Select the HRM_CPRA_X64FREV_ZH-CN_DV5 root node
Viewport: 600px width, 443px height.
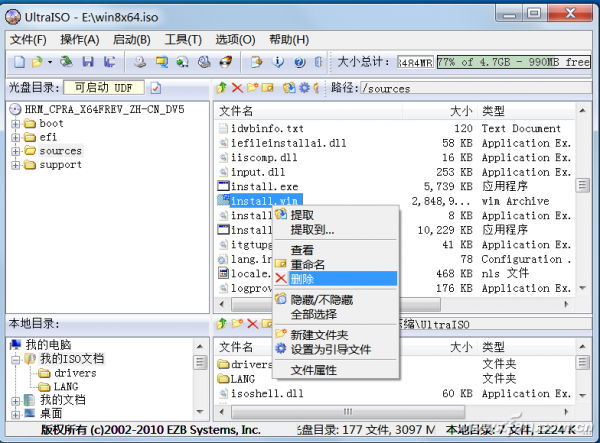[104, 109]
